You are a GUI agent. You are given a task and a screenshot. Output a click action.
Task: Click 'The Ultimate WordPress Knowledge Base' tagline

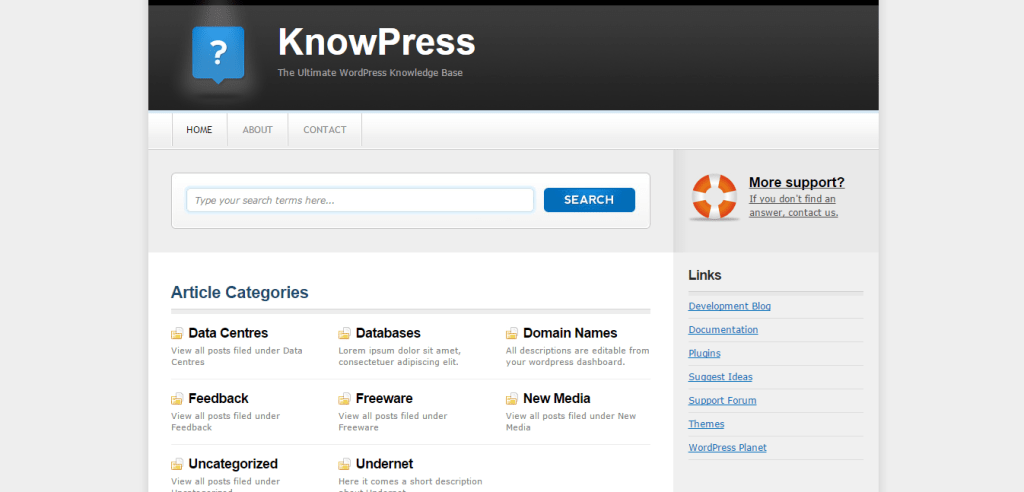coord(370,73)
